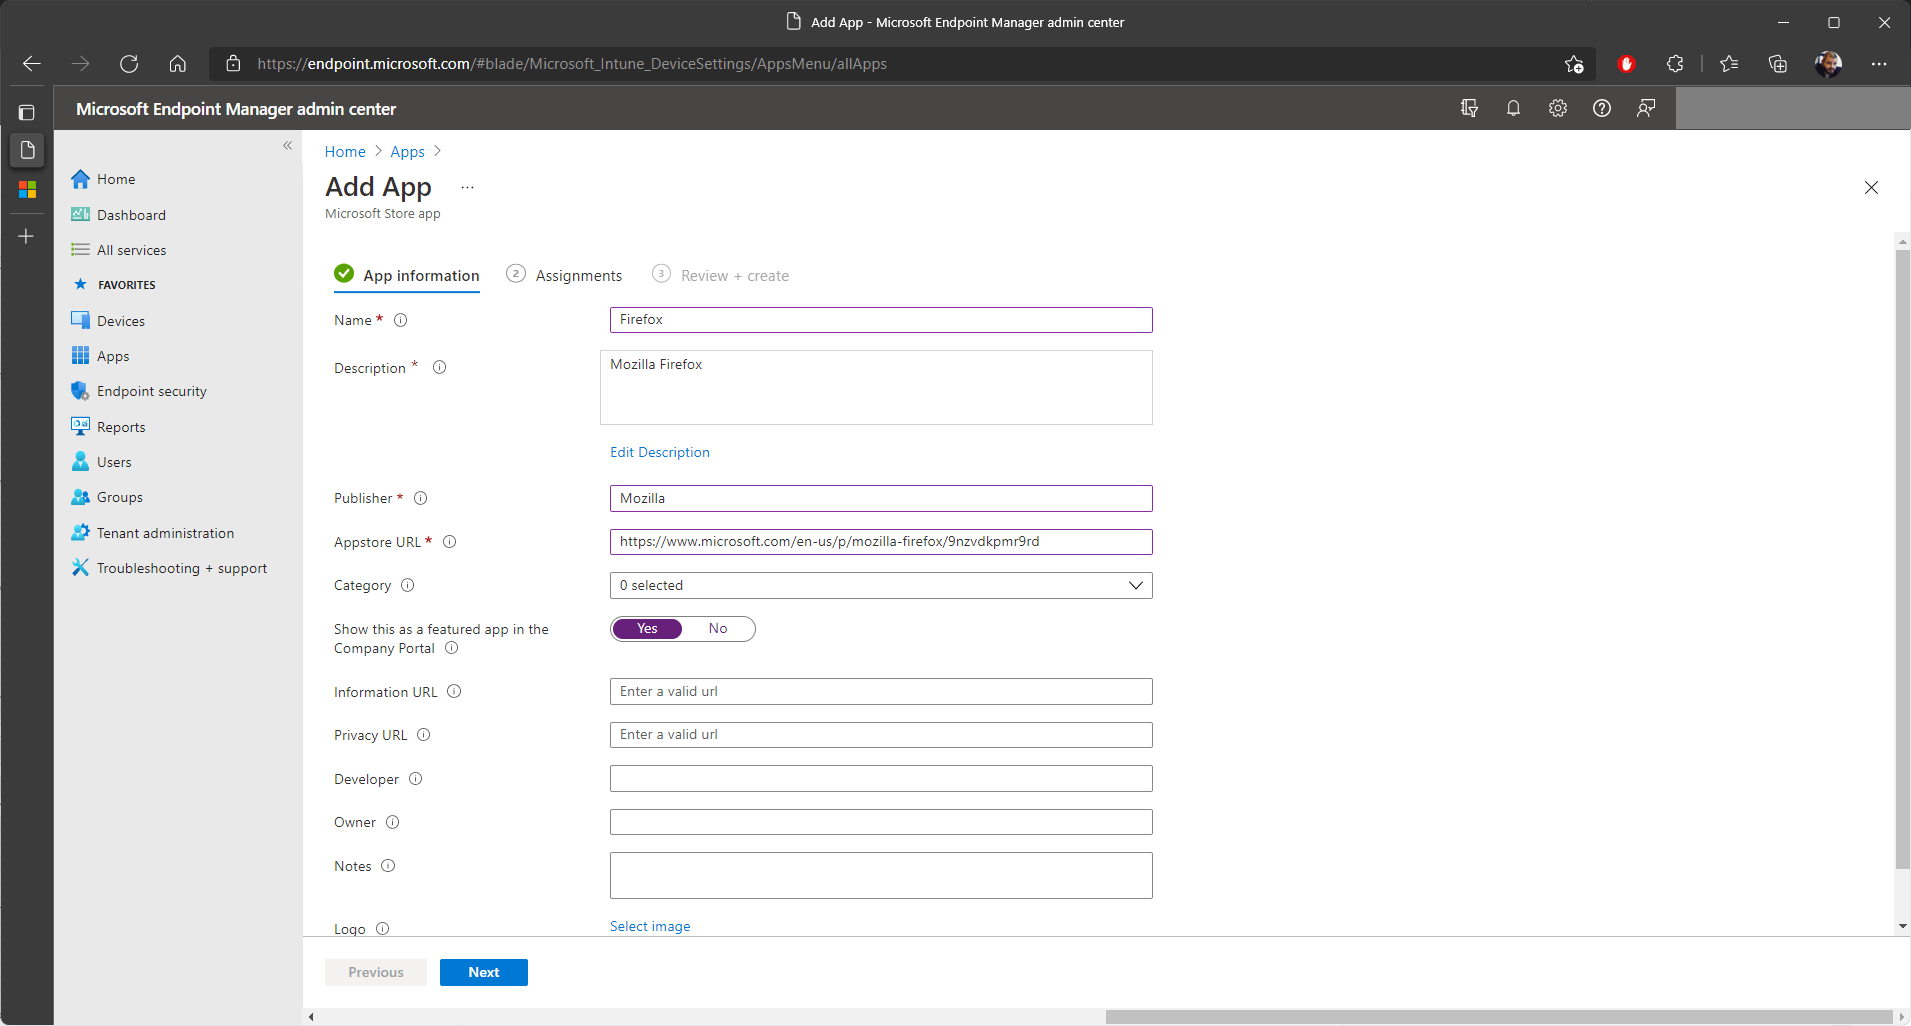
Task: Open the Add App more options ellipsis
Action: (467, 187)
